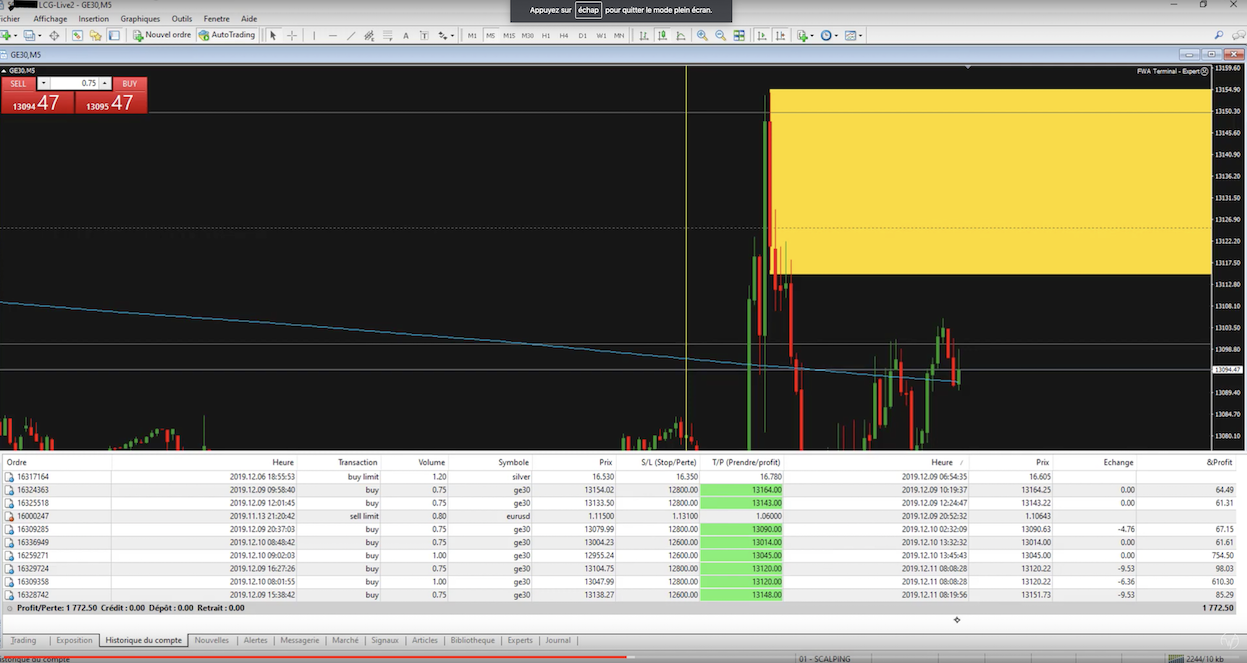The height and width of the screenshot is (663, 1247).
Task: Open the Fenetre menu
Action: (x=216, y=19)
